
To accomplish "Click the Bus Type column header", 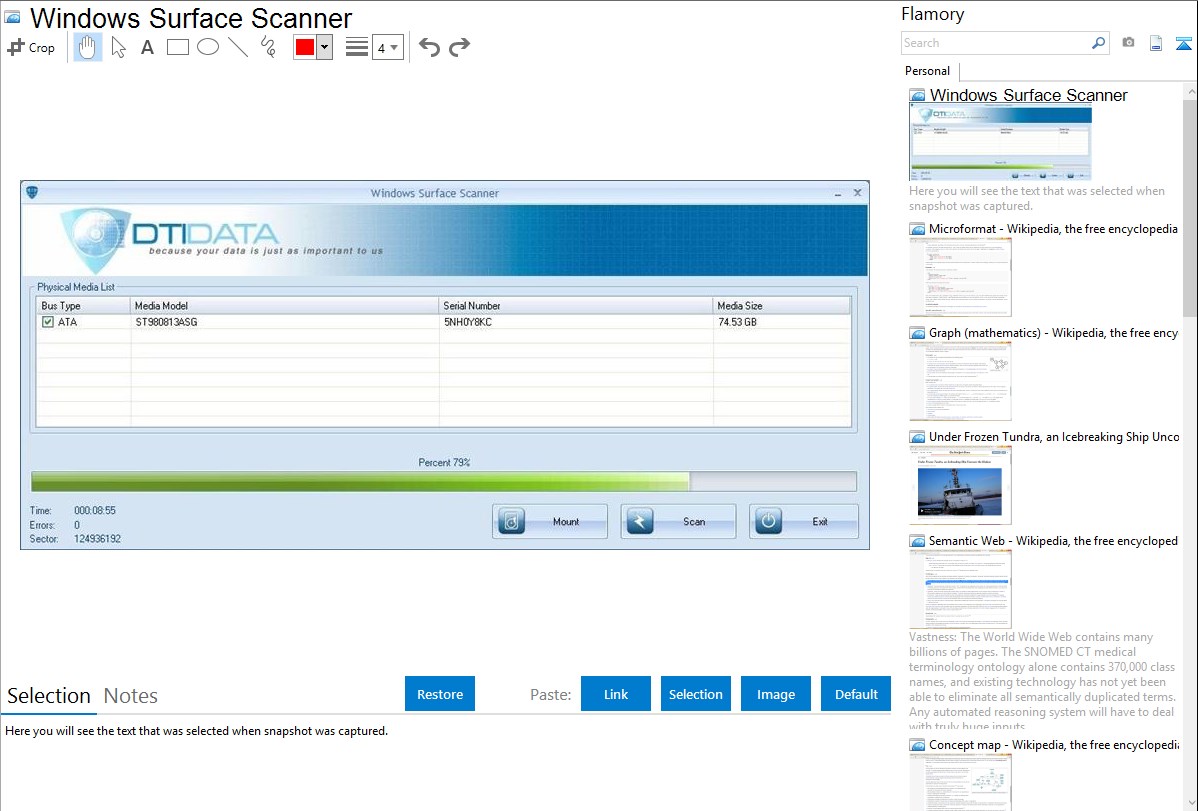I will [83, 306].
